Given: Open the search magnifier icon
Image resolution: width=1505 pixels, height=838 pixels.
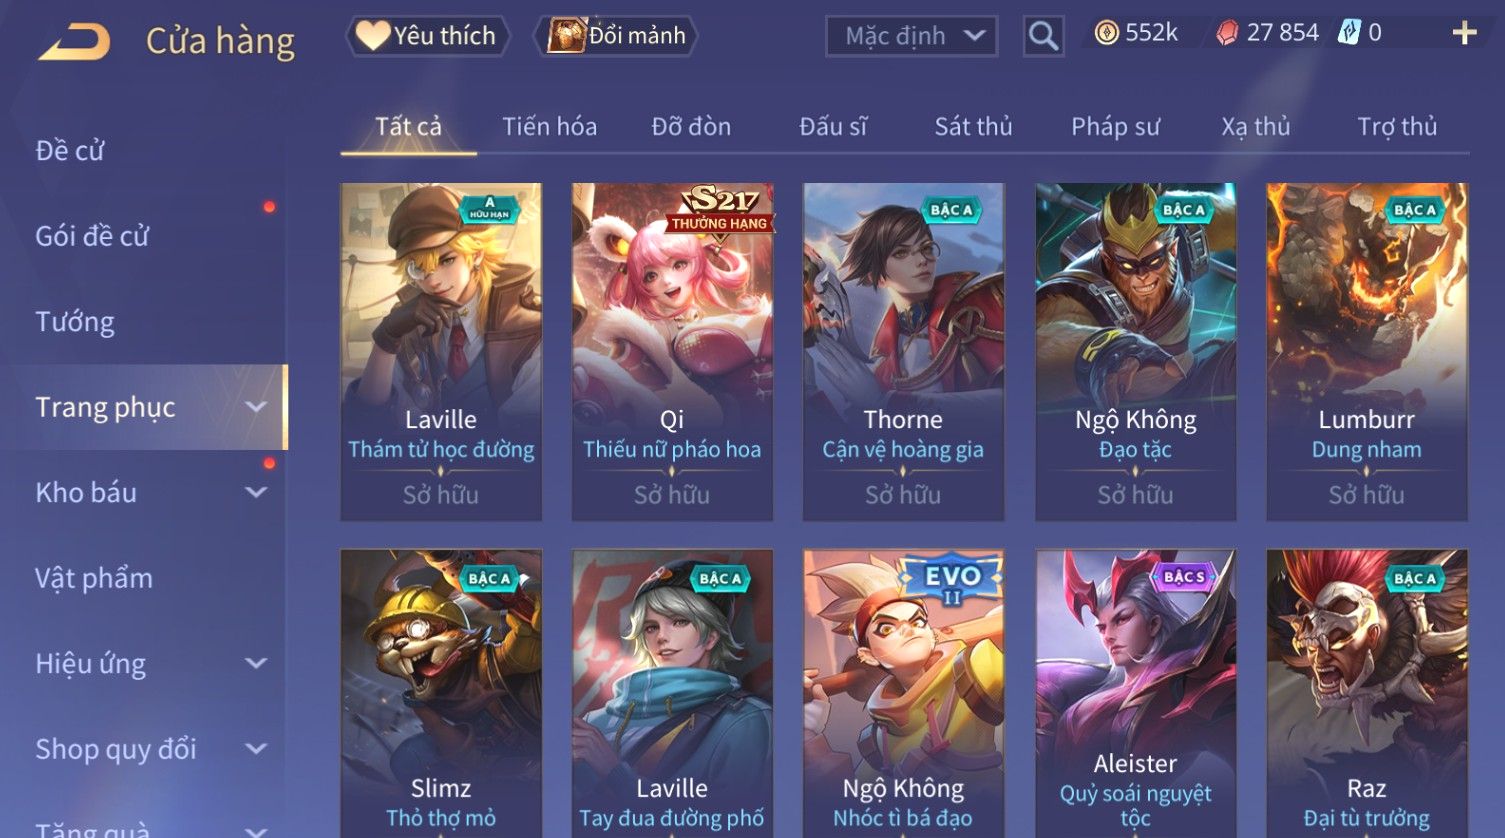Looking at the screenshot, I should [x=1043, y=36].
